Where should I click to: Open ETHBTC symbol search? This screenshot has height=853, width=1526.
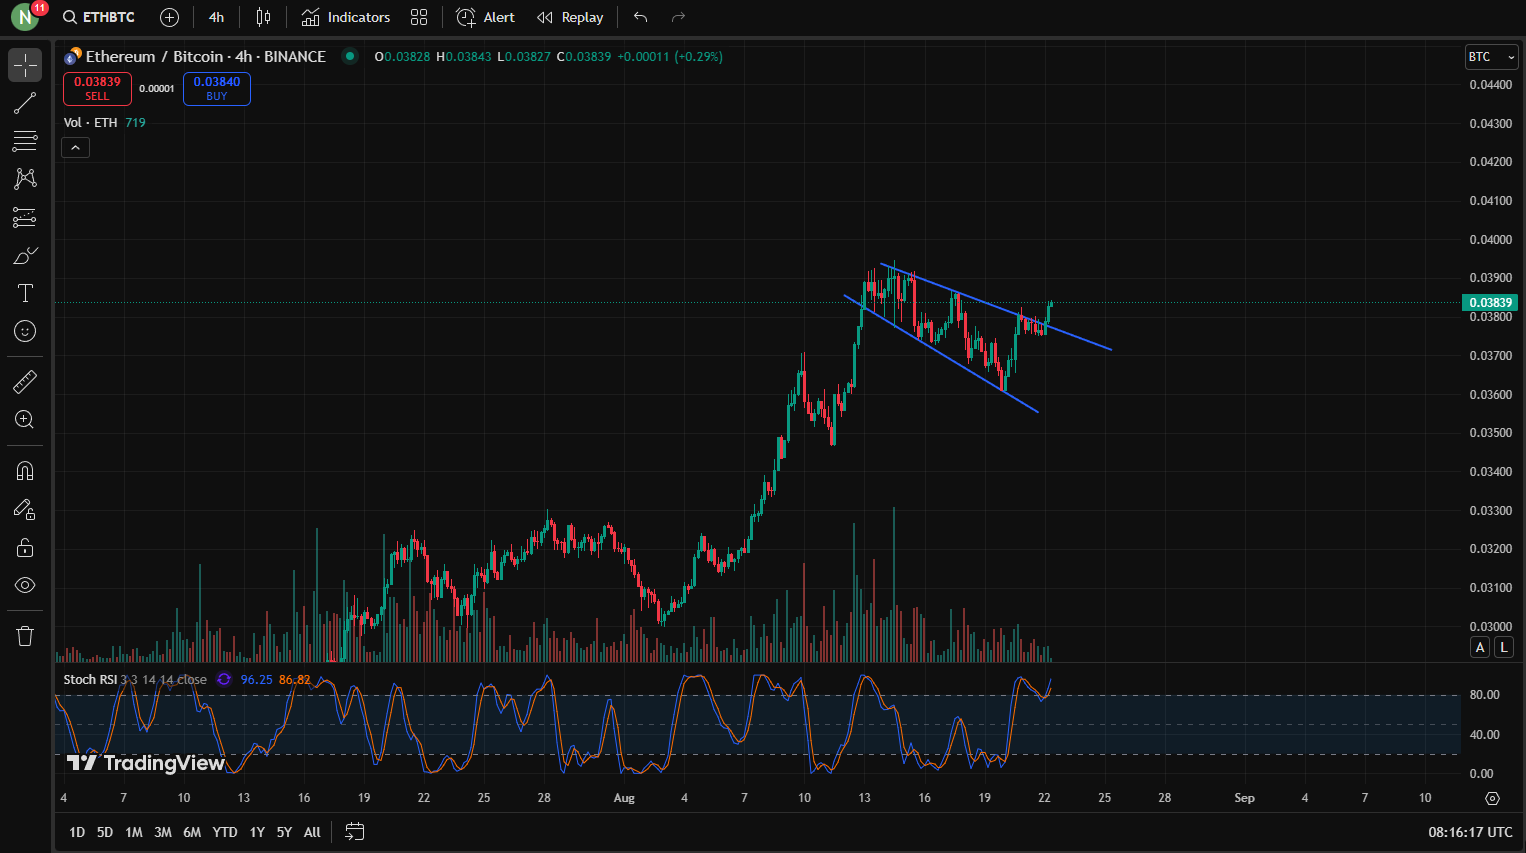pyautogui.click(x=98, y=17)
